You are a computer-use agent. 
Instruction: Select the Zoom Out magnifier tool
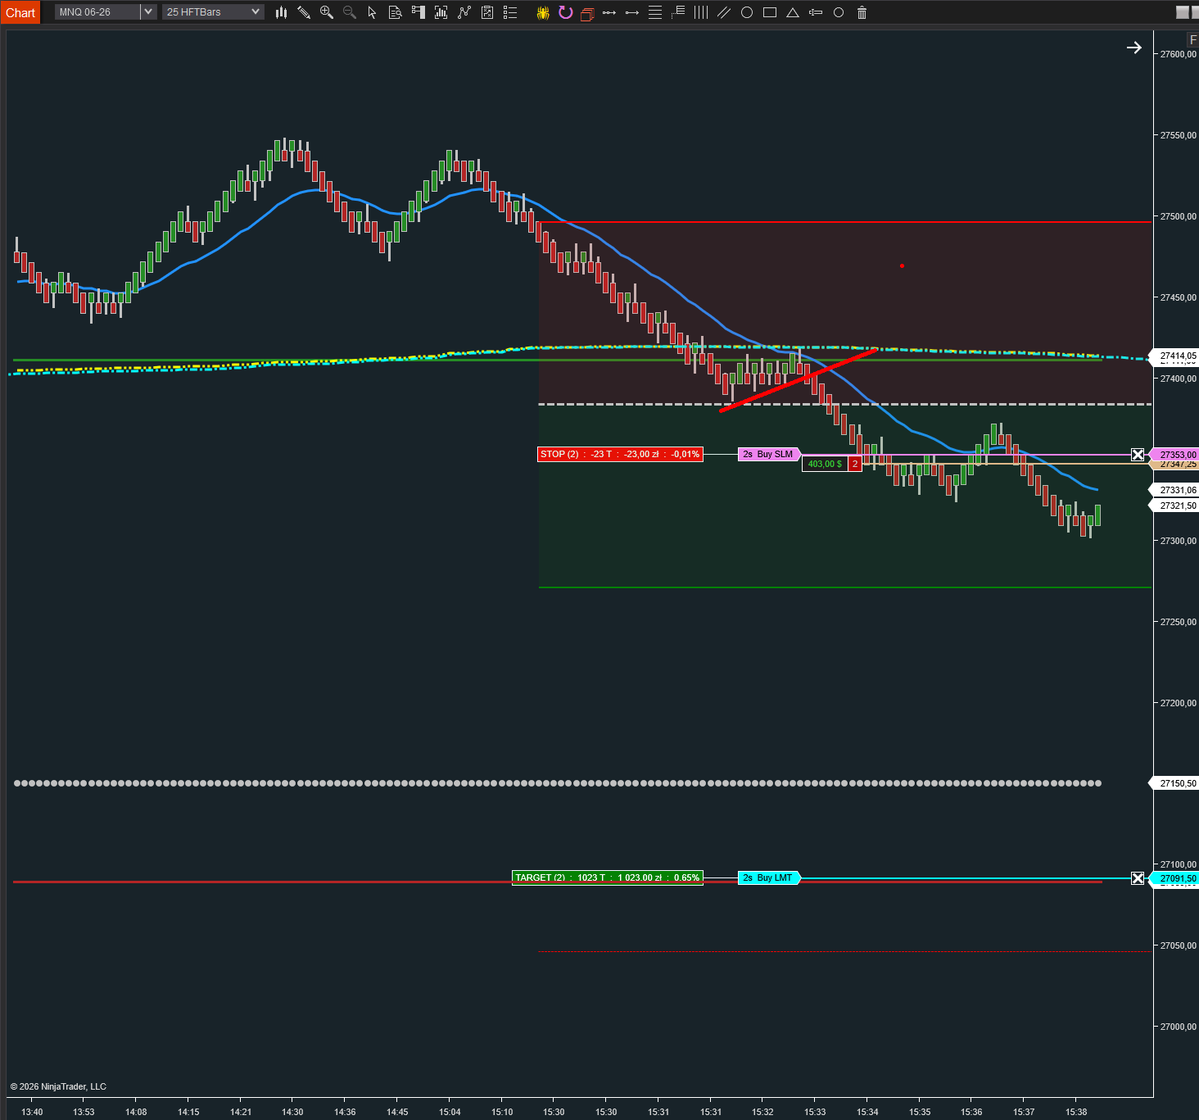349,12
